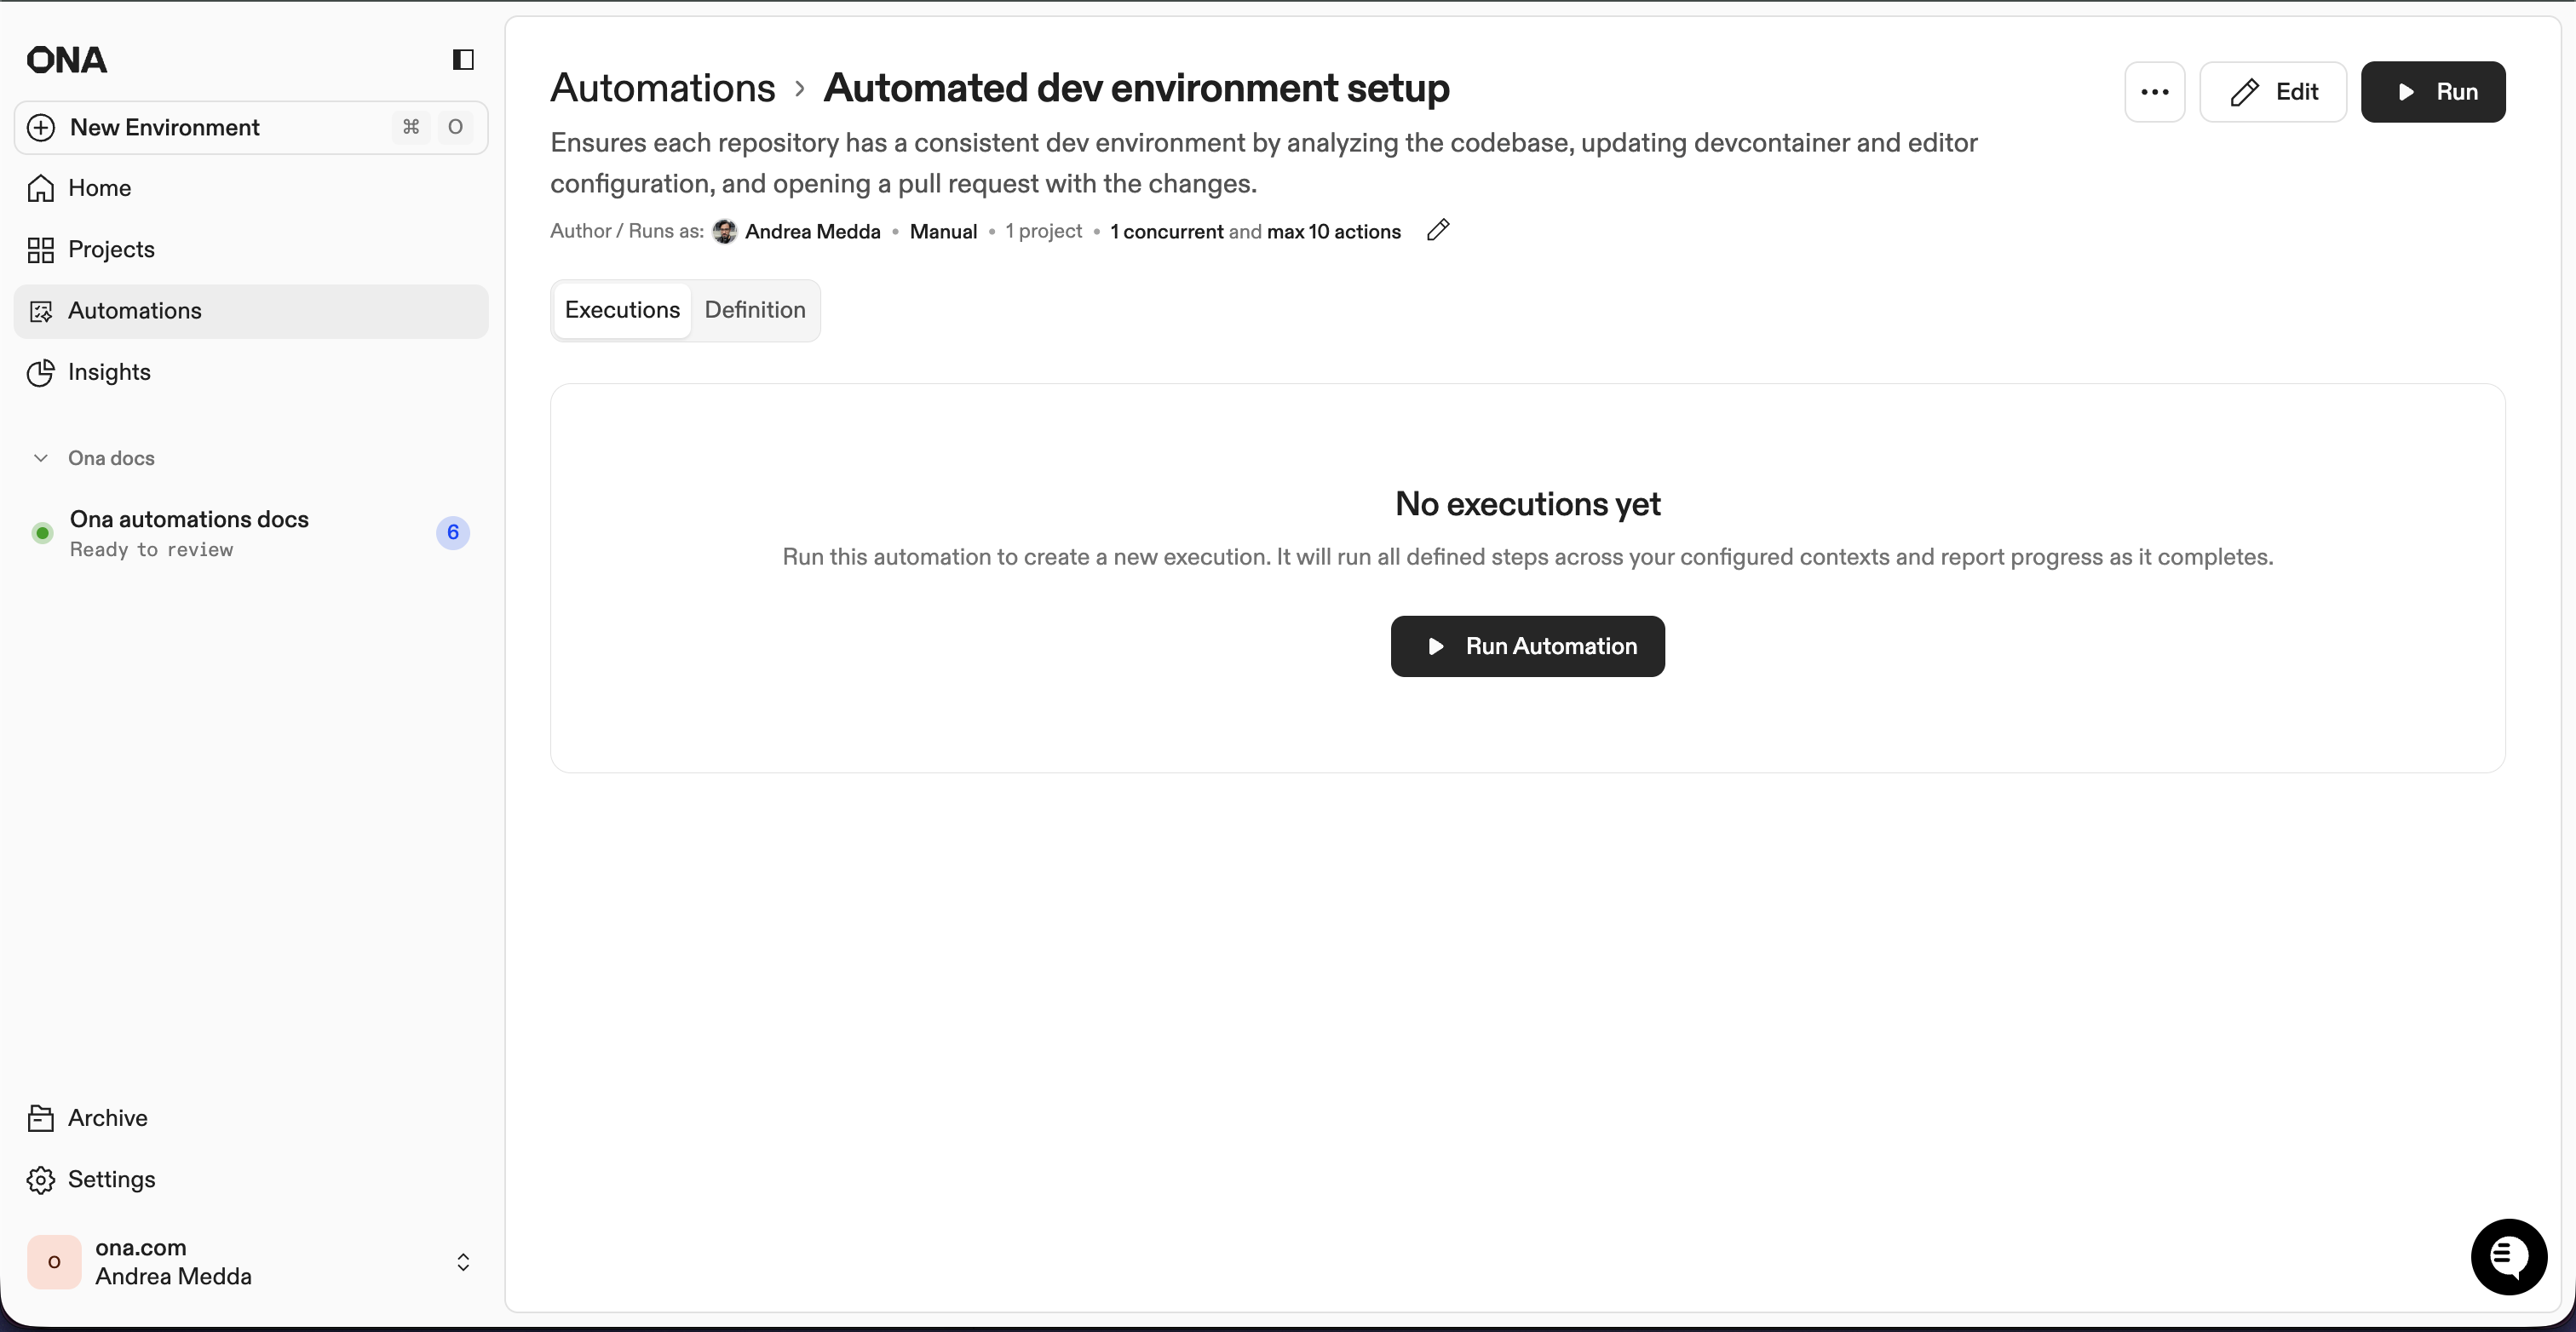Select the Projects sidebar icon
Viewport: 2576px width, 1332px height.
click(41, 249)
